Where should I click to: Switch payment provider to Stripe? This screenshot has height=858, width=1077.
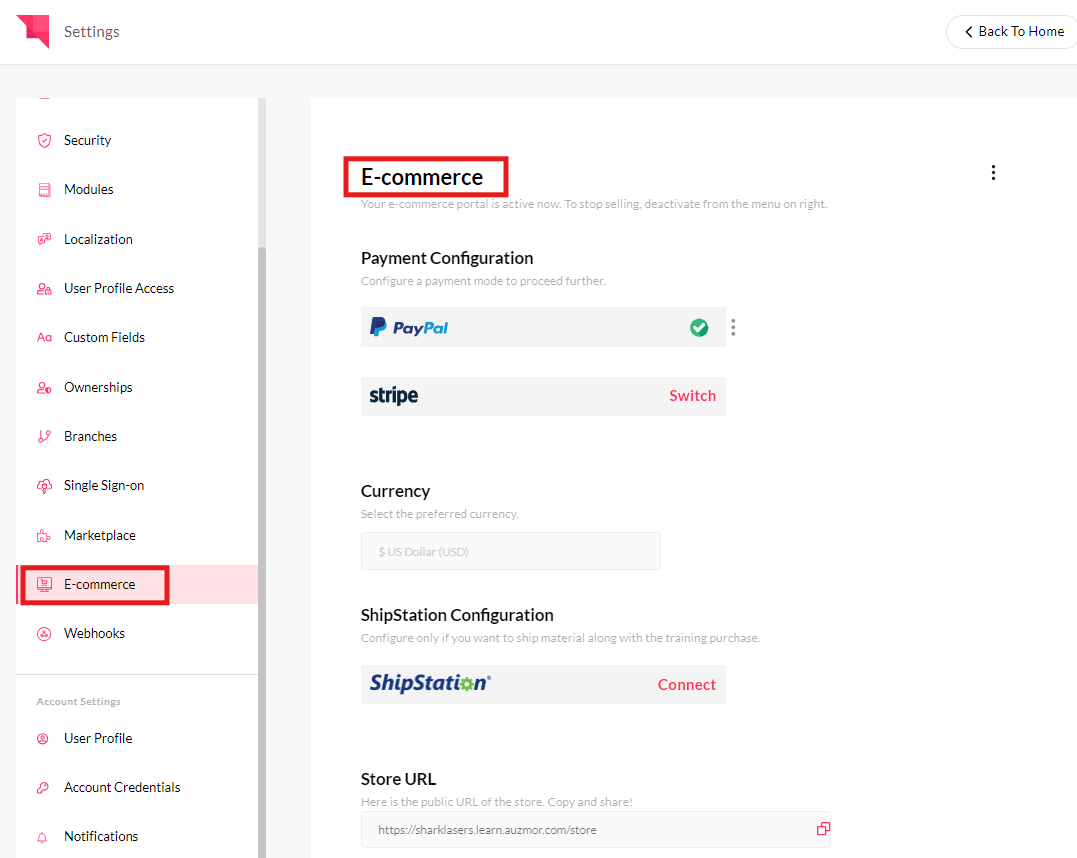click(692, 396)
